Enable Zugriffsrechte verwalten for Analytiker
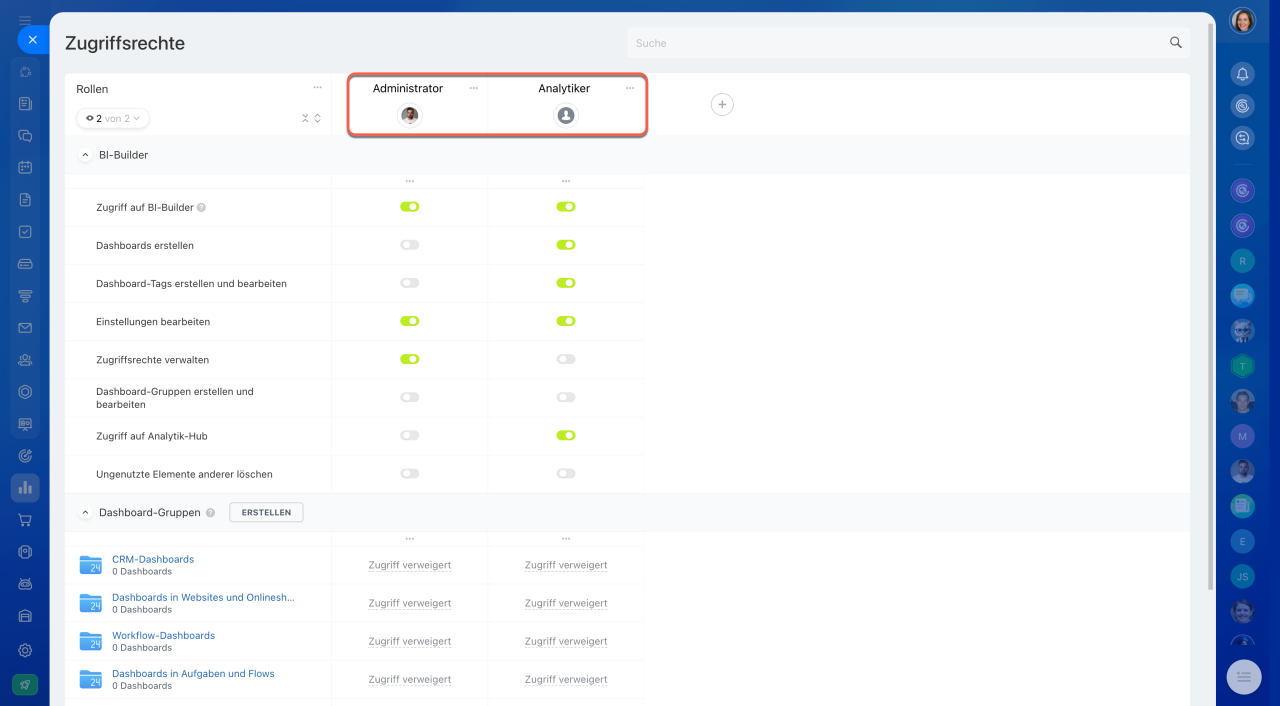This screenshot has height=706, width=1280. point(566,359)
